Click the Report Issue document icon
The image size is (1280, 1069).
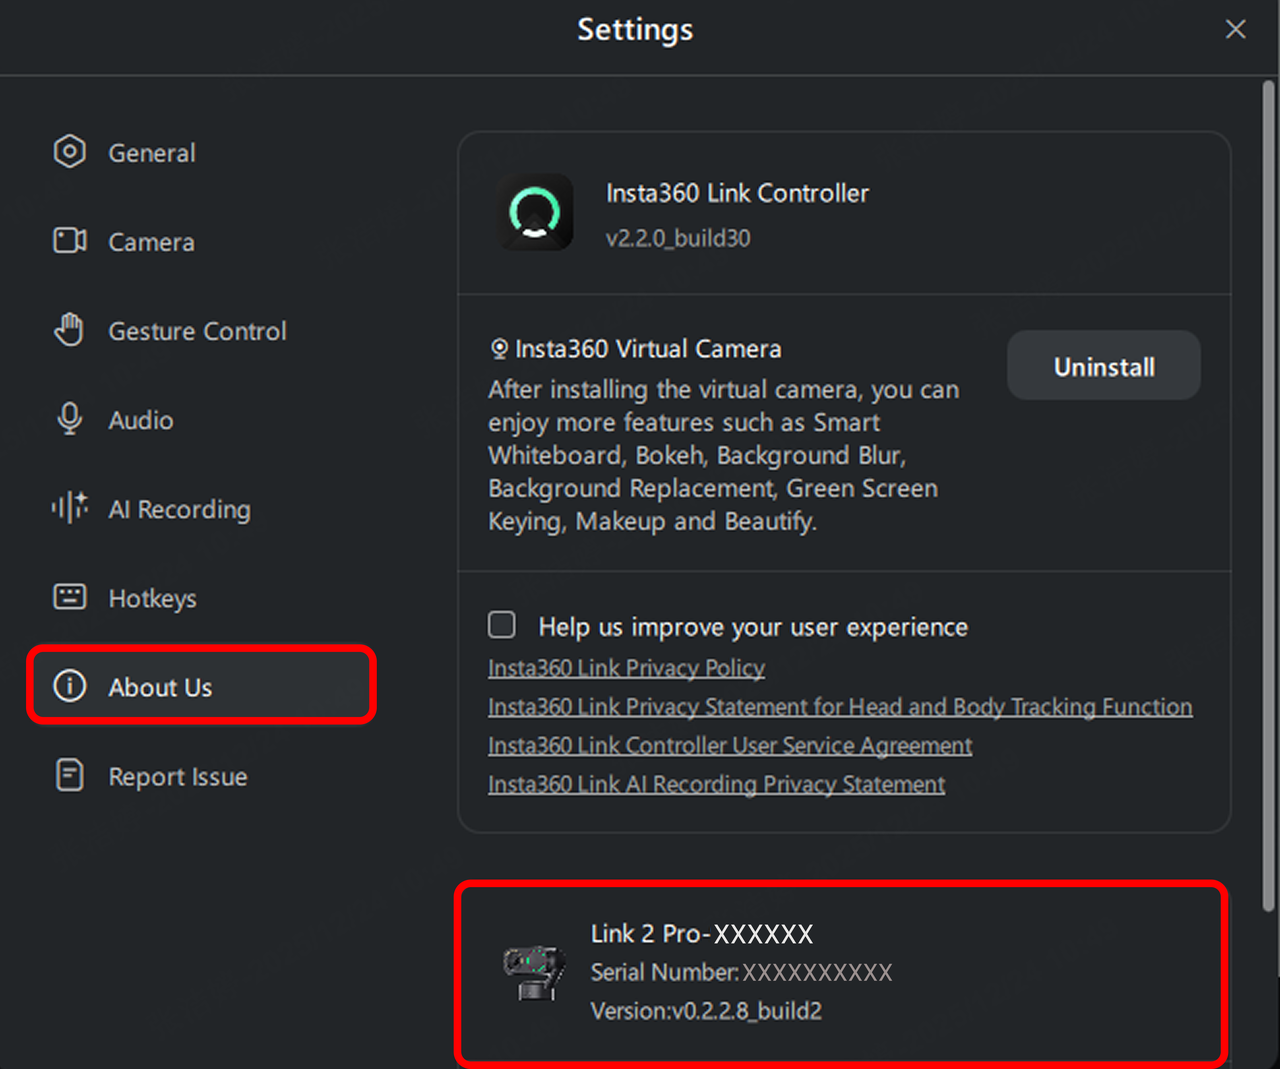pyautogui.click(x=69, y=775)
